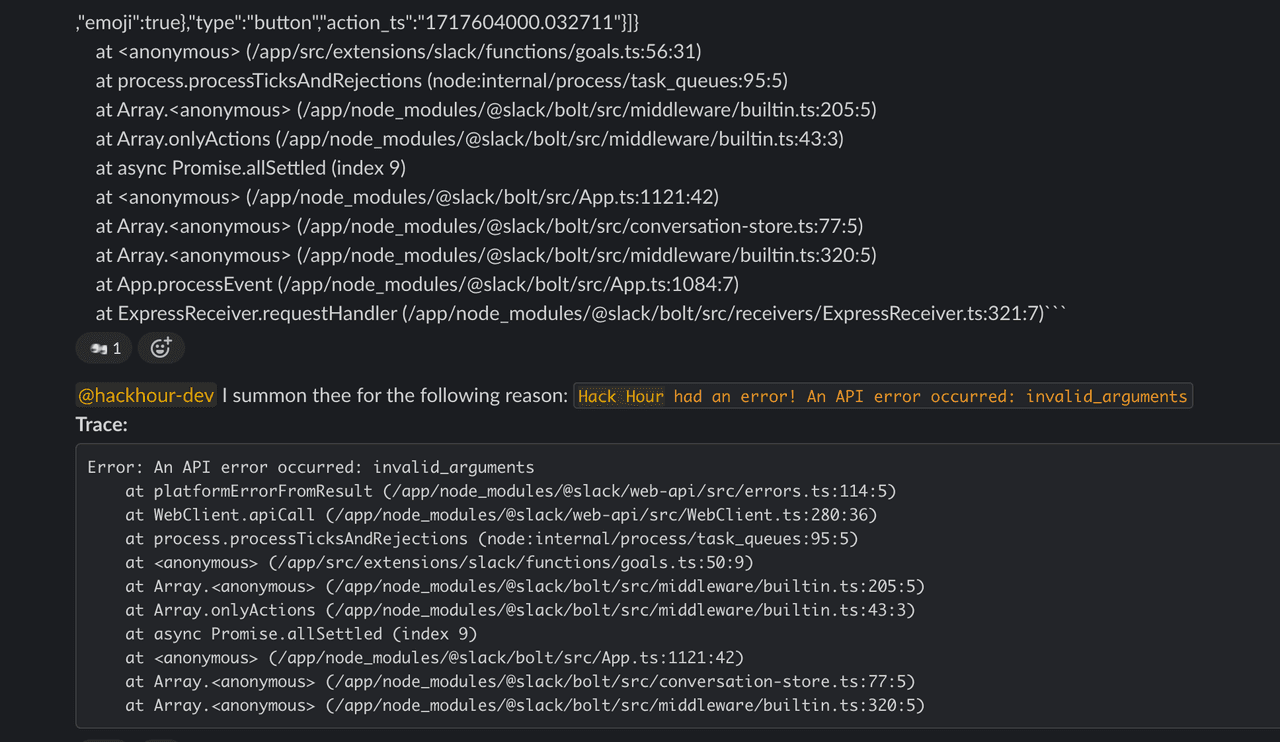Select the orange inline code "Hack Hour had an error!"
The height and width of the screenshot is (742, 1280).
point(882,397)
